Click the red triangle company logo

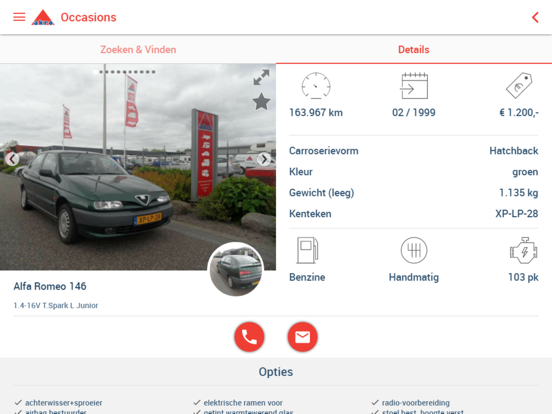tap(43, 17)
